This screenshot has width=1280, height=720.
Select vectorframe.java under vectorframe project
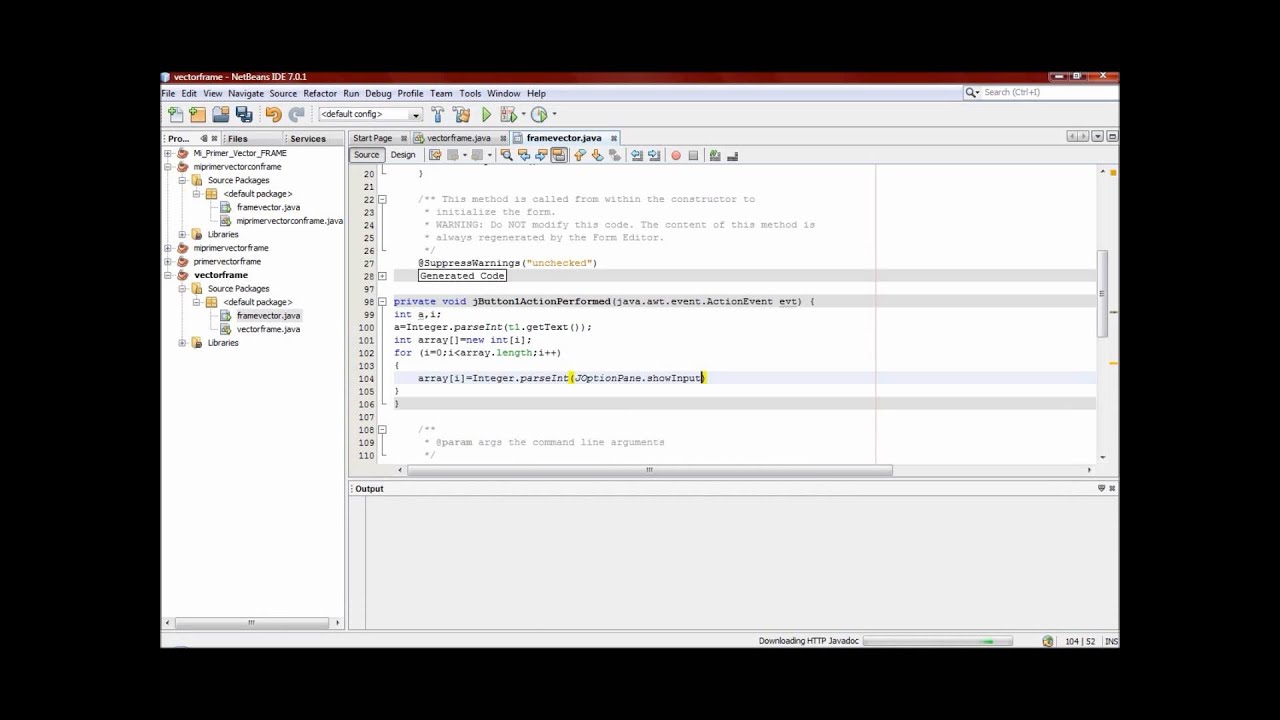click(x=268, y=329)
